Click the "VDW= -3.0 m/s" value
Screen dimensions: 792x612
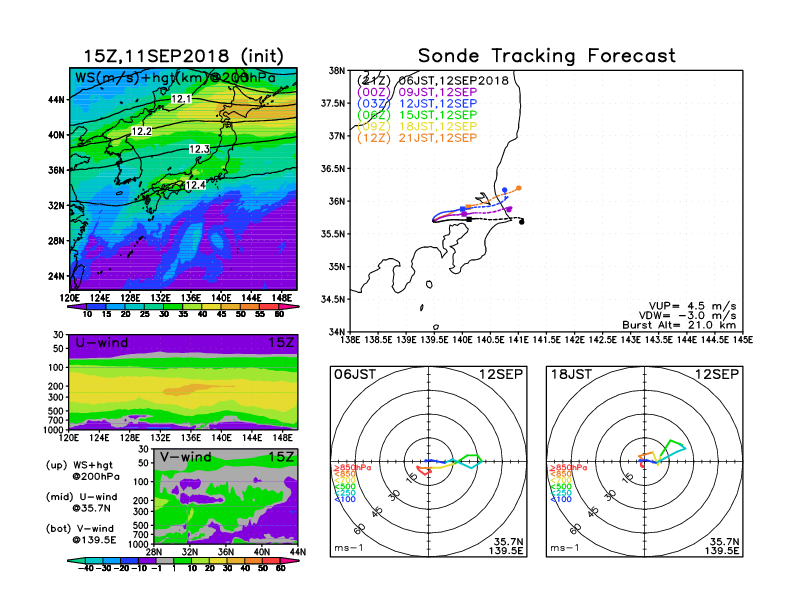click(x=687, y=316)
